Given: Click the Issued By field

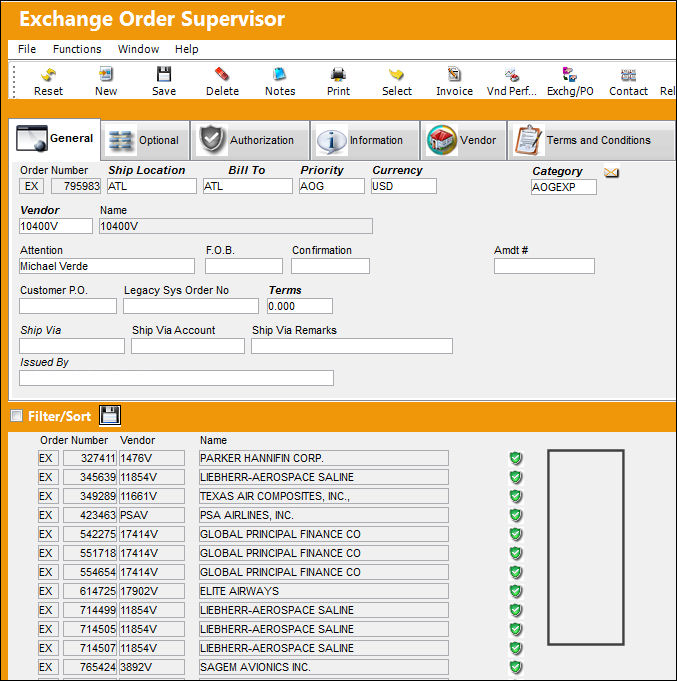Looking at the screenshot, I should click(176, 378).
